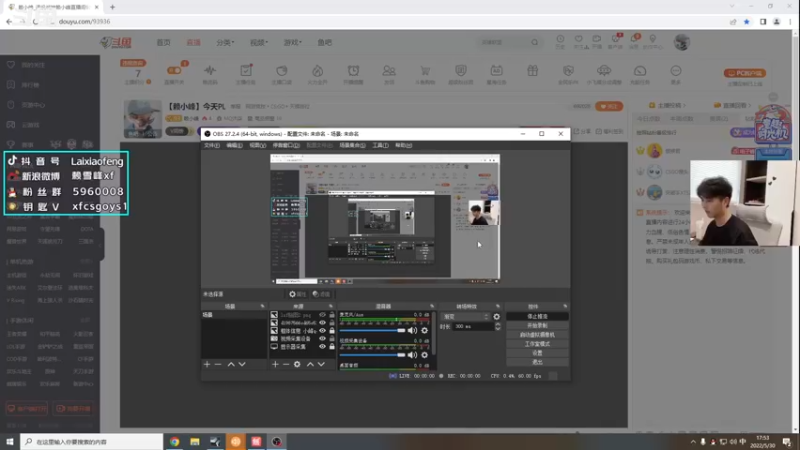Open settings gear of first mixer channel
Viewport: 800px width, 450px height.
point(424,331)
